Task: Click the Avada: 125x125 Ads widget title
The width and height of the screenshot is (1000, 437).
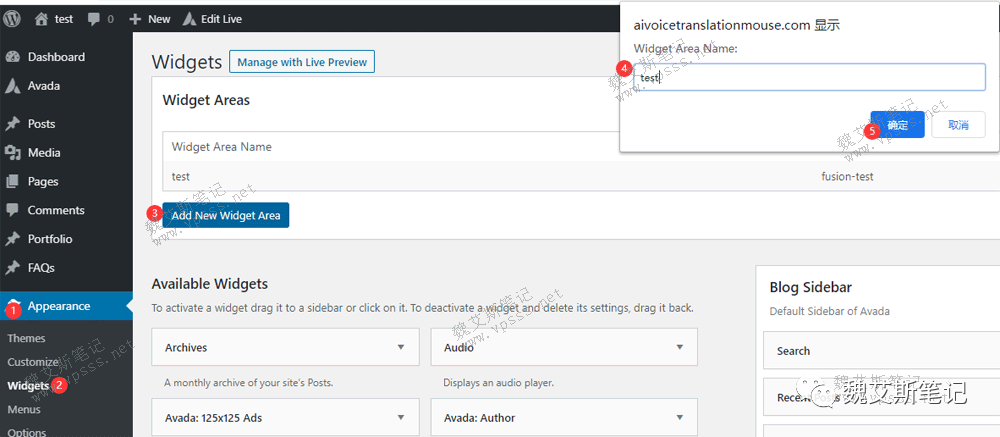Action: [x=213, y=418]
